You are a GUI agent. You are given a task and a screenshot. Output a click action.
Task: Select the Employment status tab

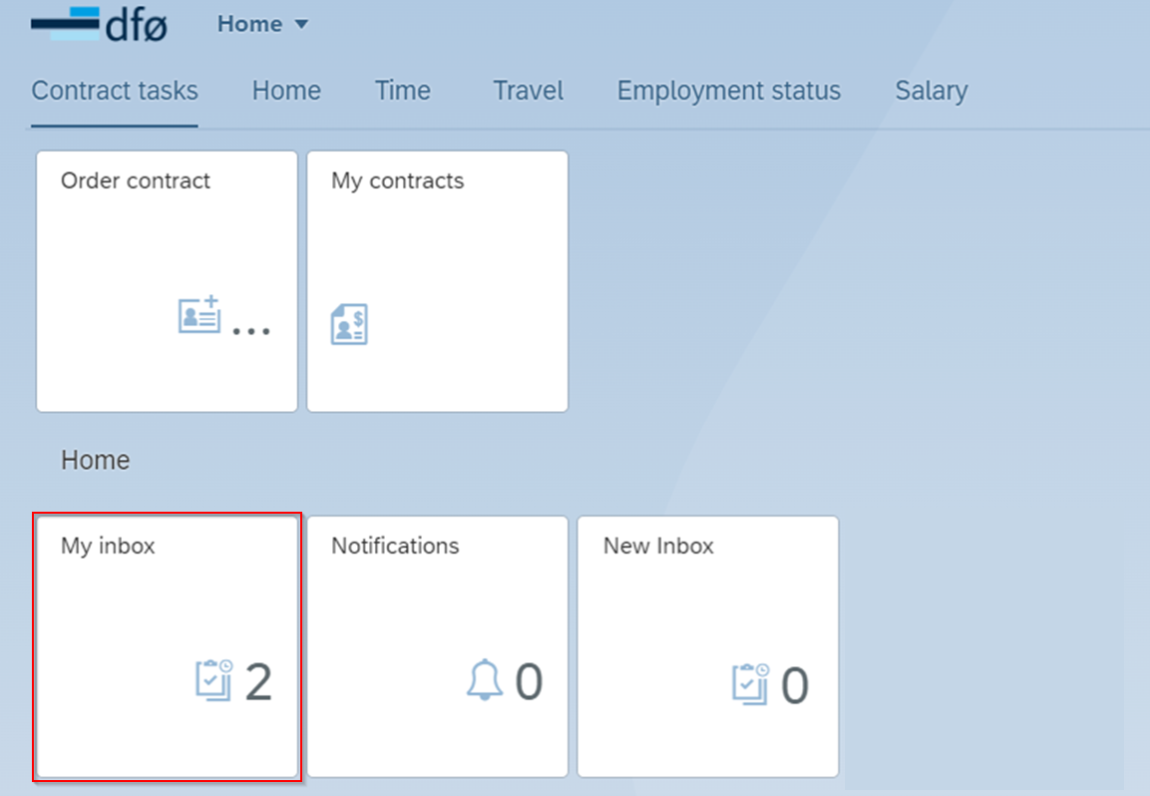pos(728,90)
